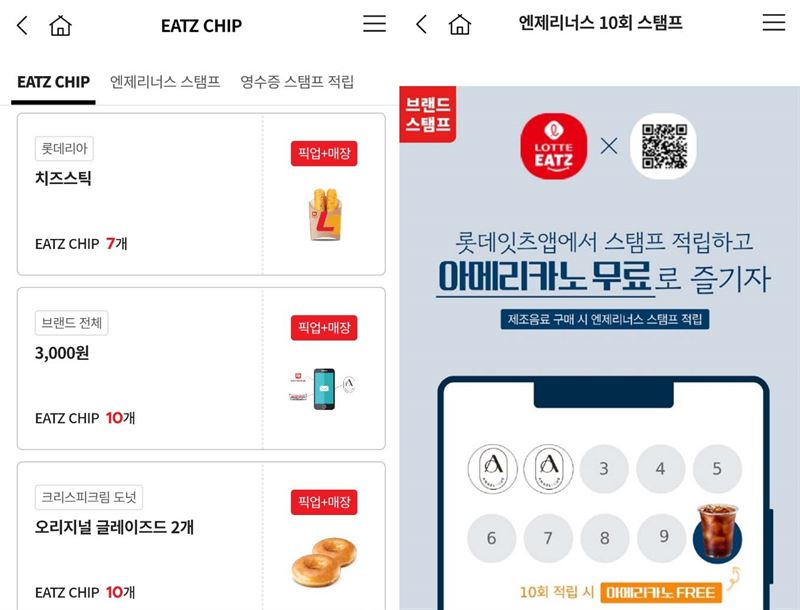This screenshot has width=800, height=610.
Task: Tap the iced americano reward cup
Action: pyautogui.click(x=717, y=533)
